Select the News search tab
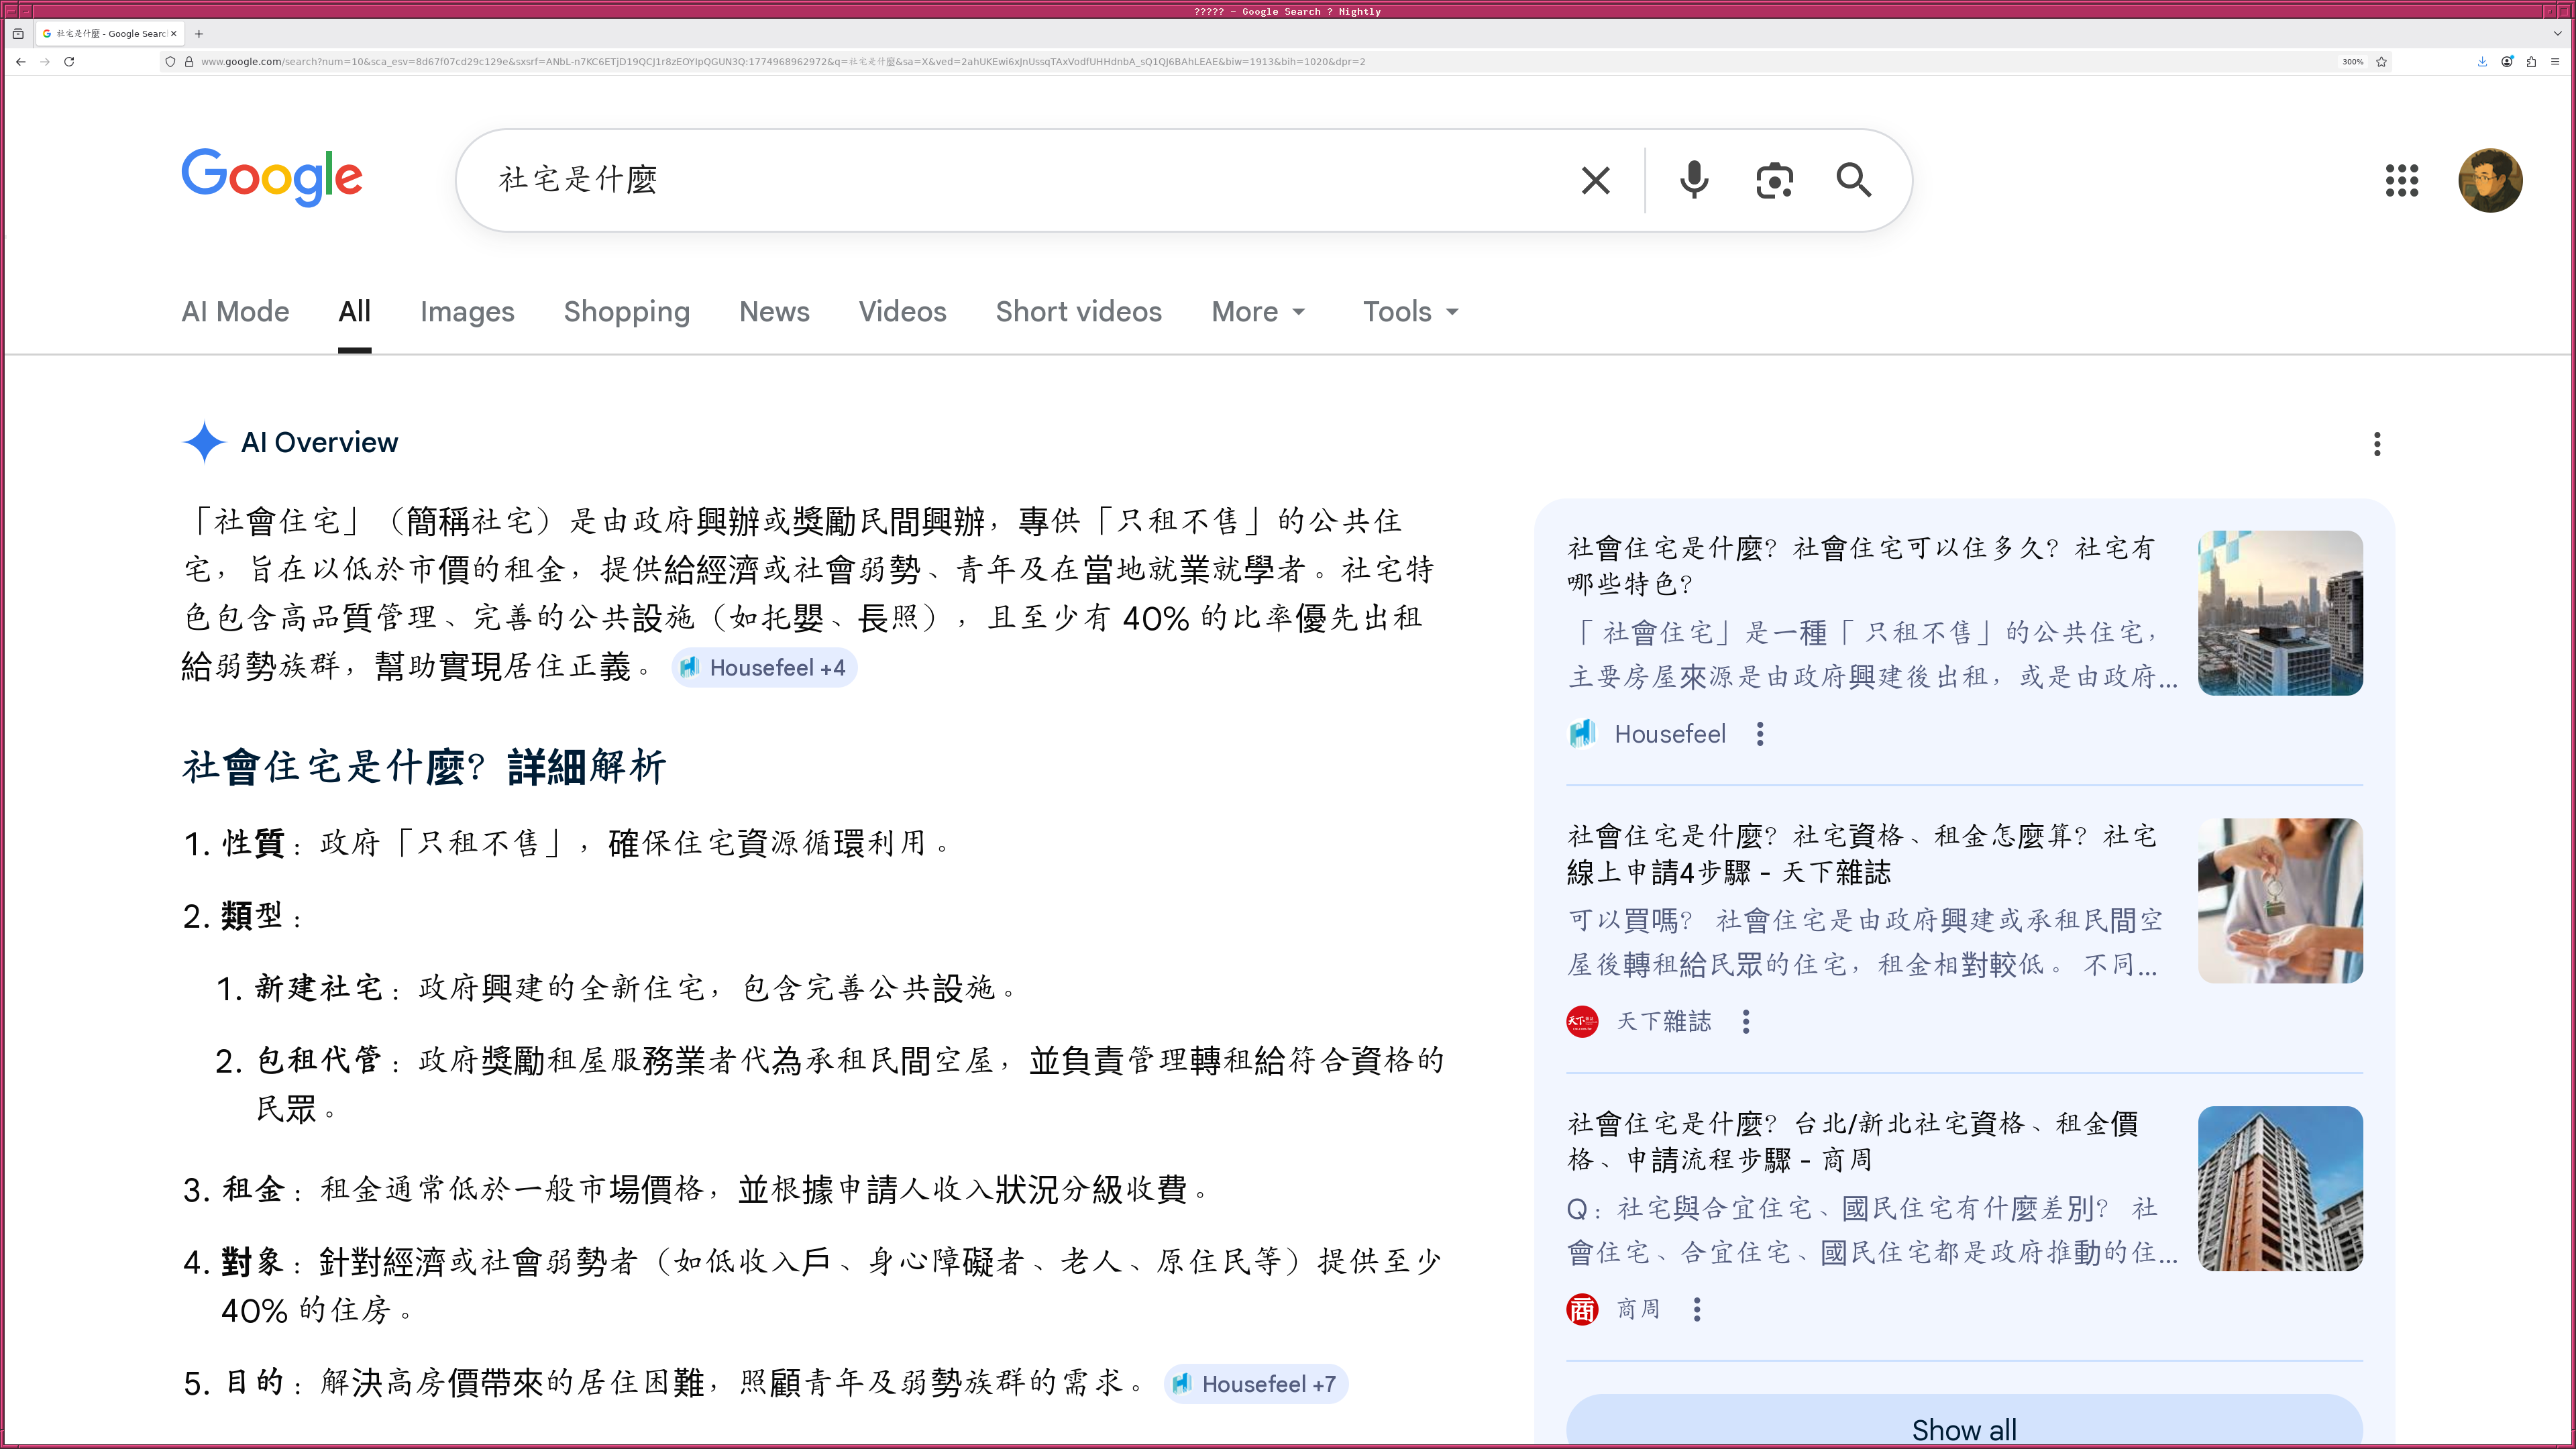The height and width of the screenshot is (1449, 2576). pyautogui.click(x=774, y=311)
